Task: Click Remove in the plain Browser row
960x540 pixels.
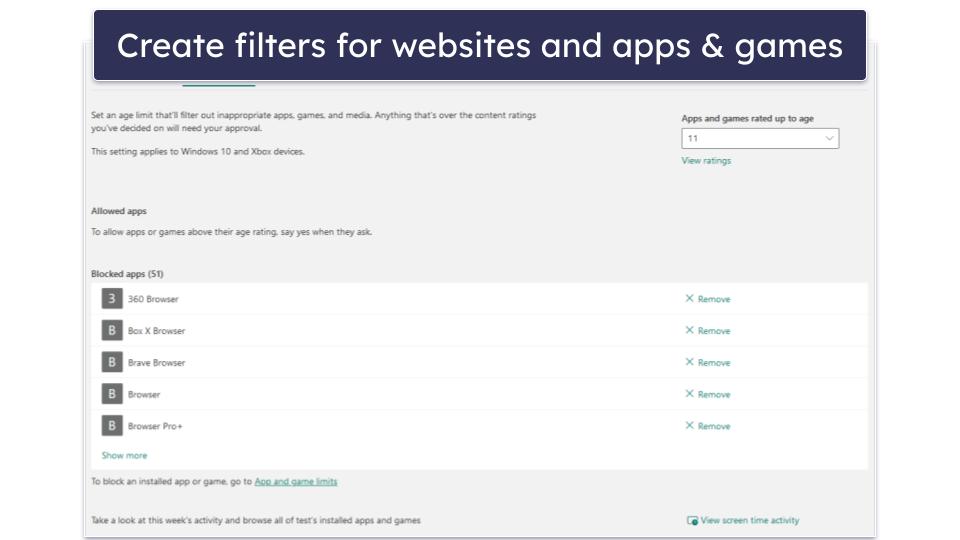Action: coord(708,394)
